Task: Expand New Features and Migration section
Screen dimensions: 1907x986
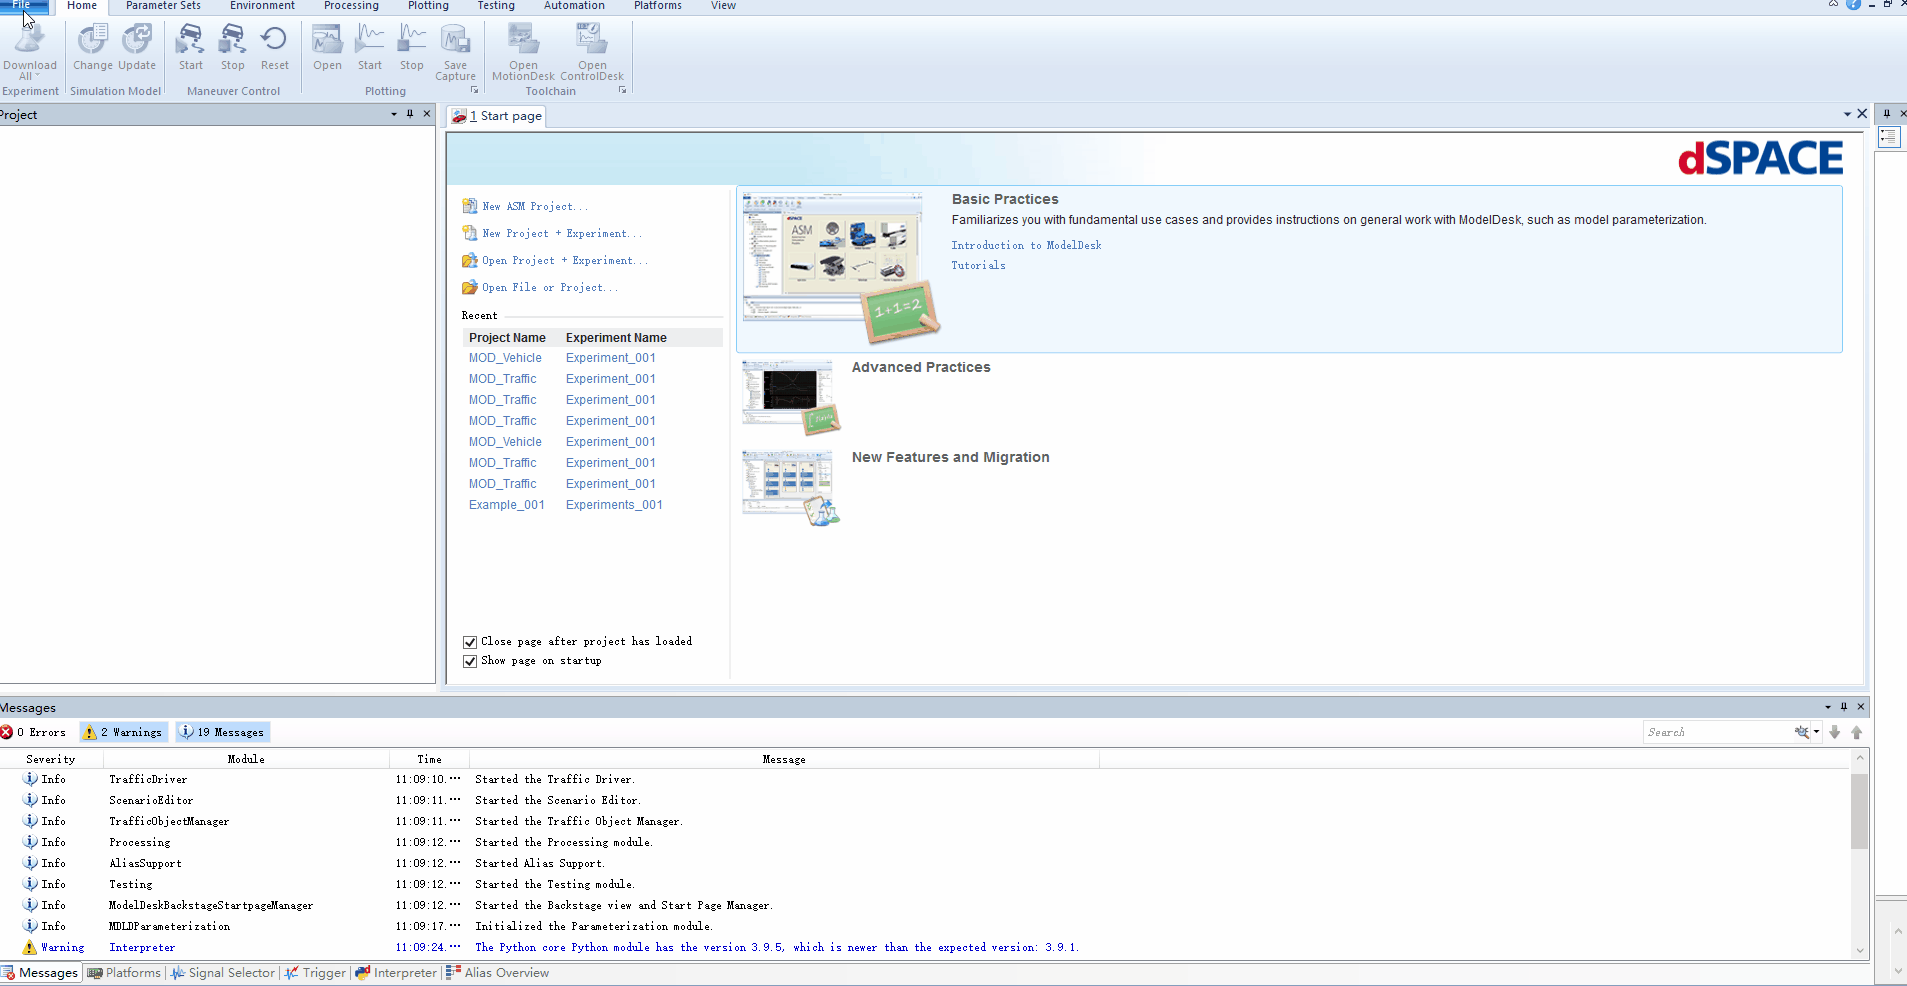Action: pyautogui.click(x=950, y=457)
